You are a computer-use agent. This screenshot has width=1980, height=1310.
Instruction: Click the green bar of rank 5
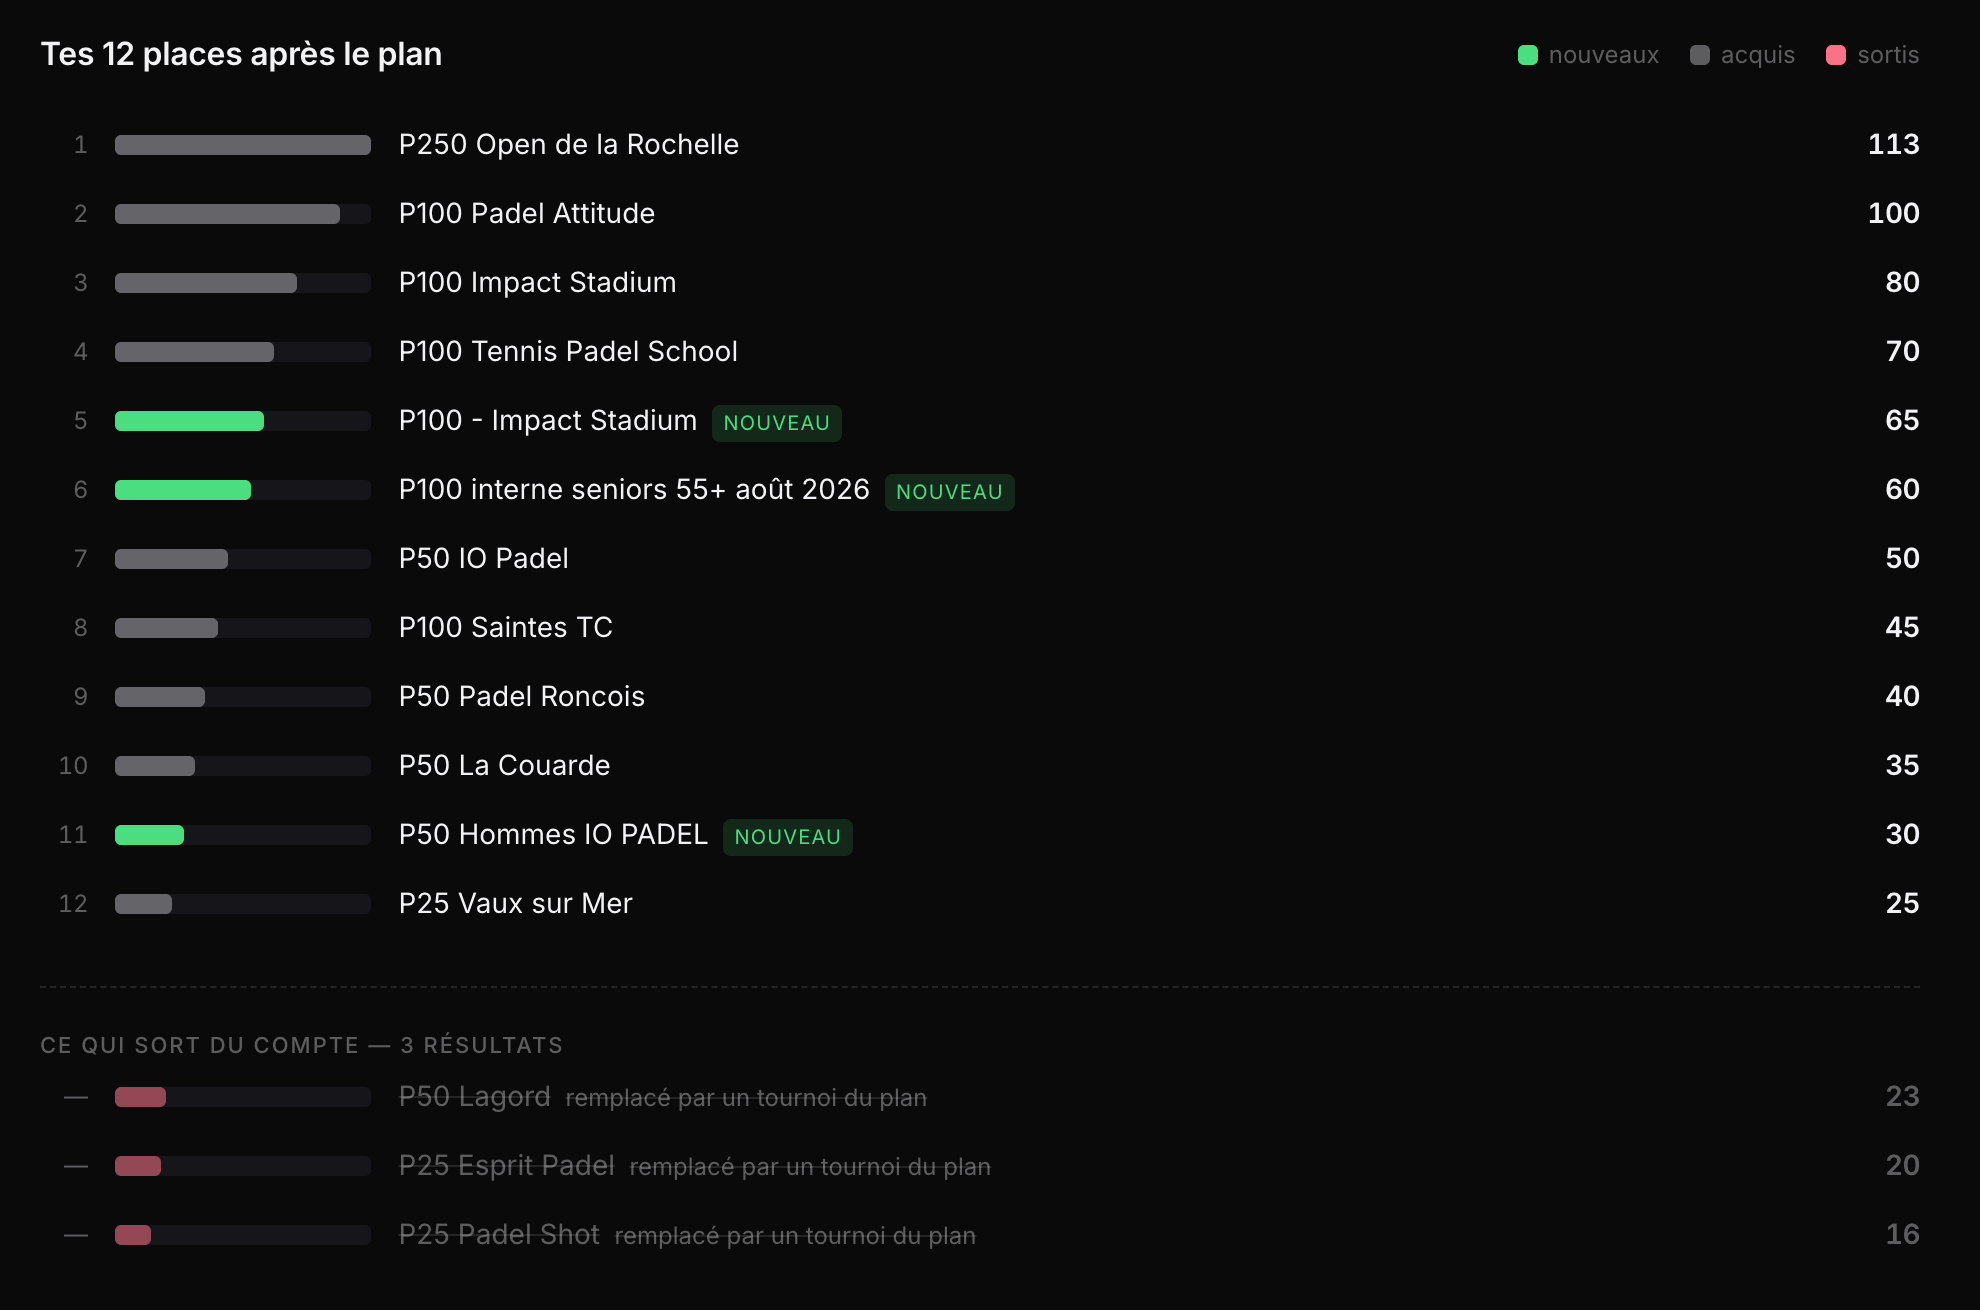pos(189,421)
